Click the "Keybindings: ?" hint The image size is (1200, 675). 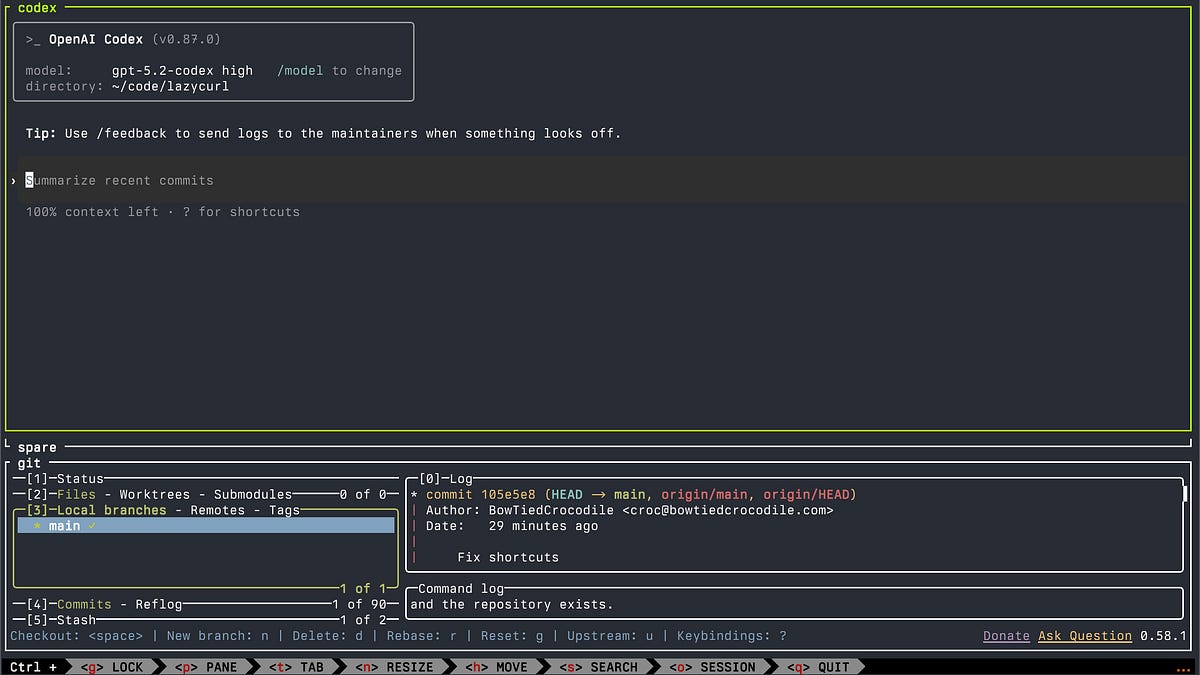pos(732,635)
